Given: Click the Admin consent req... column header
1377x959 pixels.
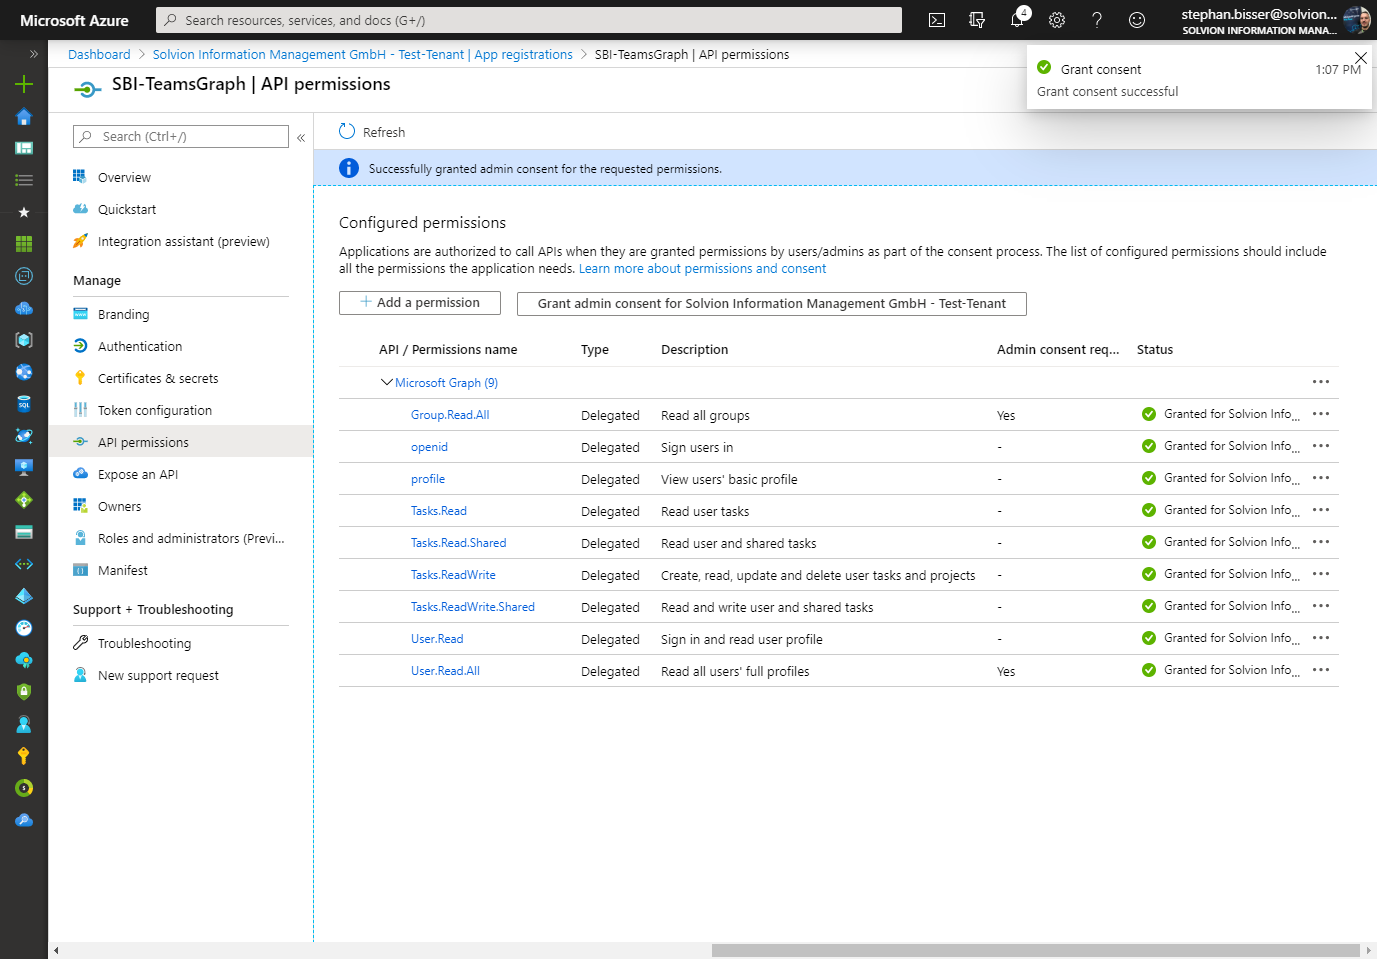Looking at the screenshot, I should tap(1058, 350).
